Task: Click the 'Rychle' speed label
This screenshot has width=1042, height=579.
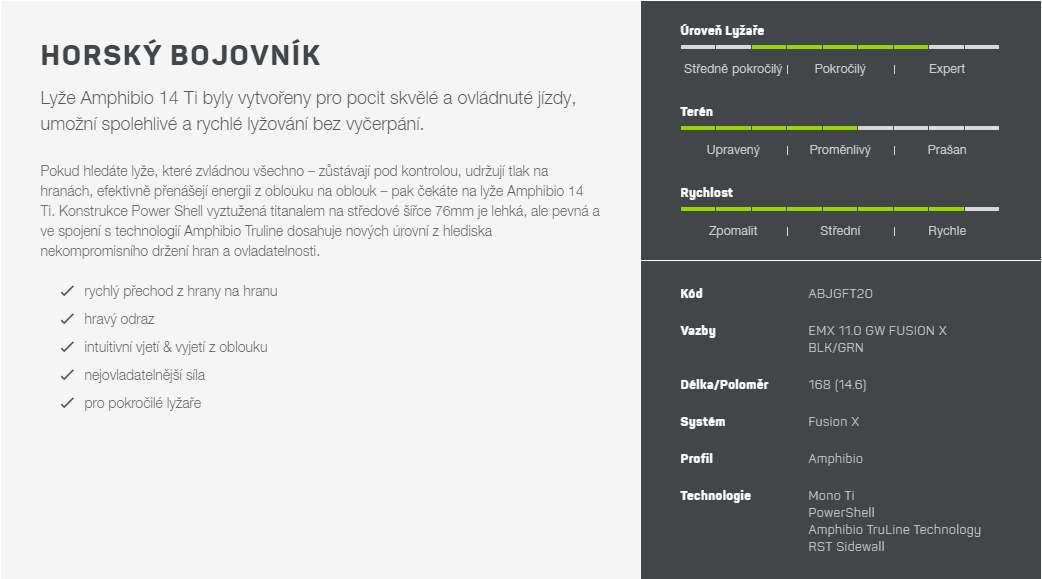Action: click(947, 231)
